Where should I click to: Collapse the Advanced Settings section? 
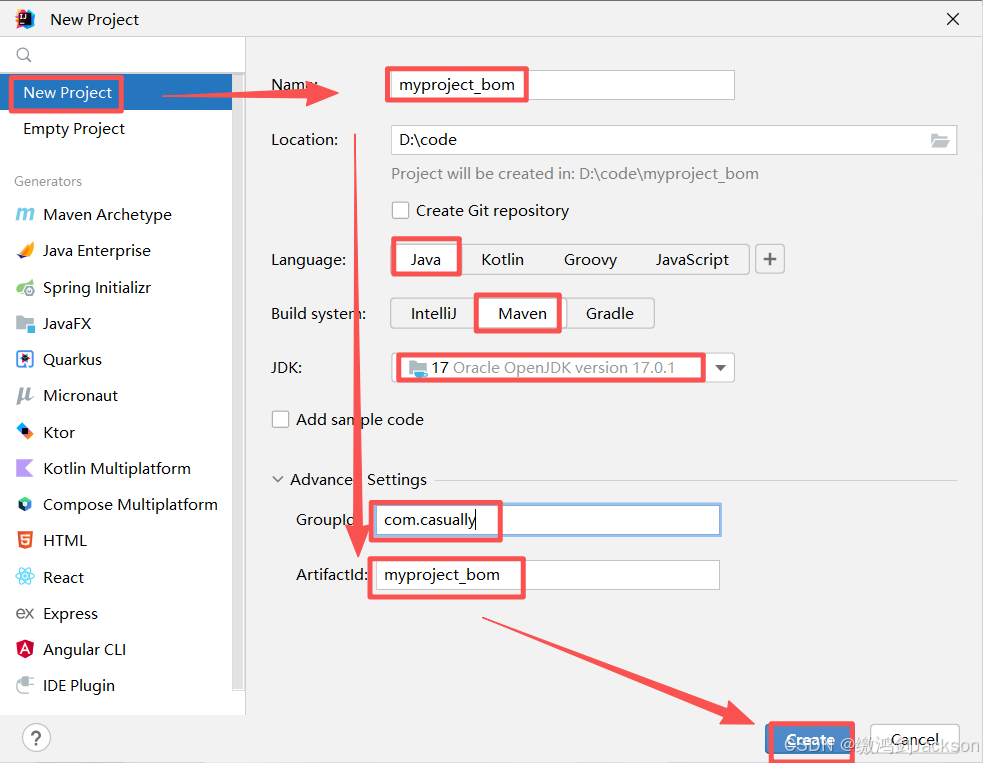(278, 480)
